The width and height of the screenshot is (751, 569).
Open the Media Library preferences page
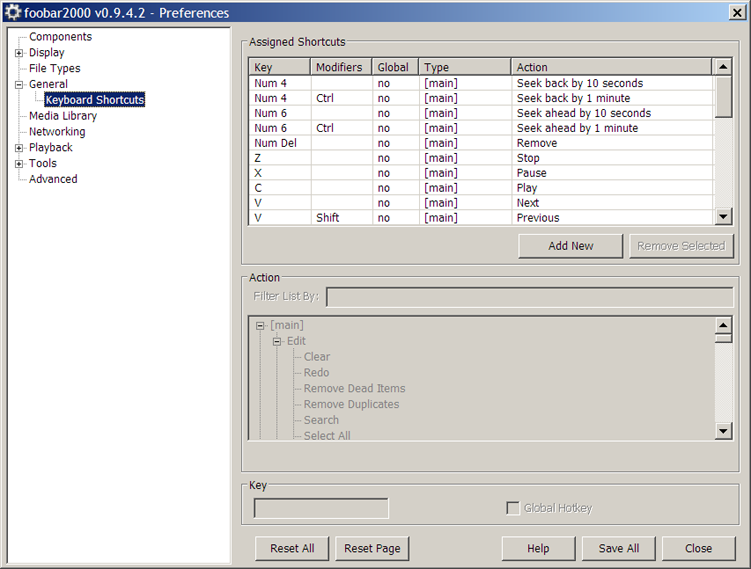63,116
